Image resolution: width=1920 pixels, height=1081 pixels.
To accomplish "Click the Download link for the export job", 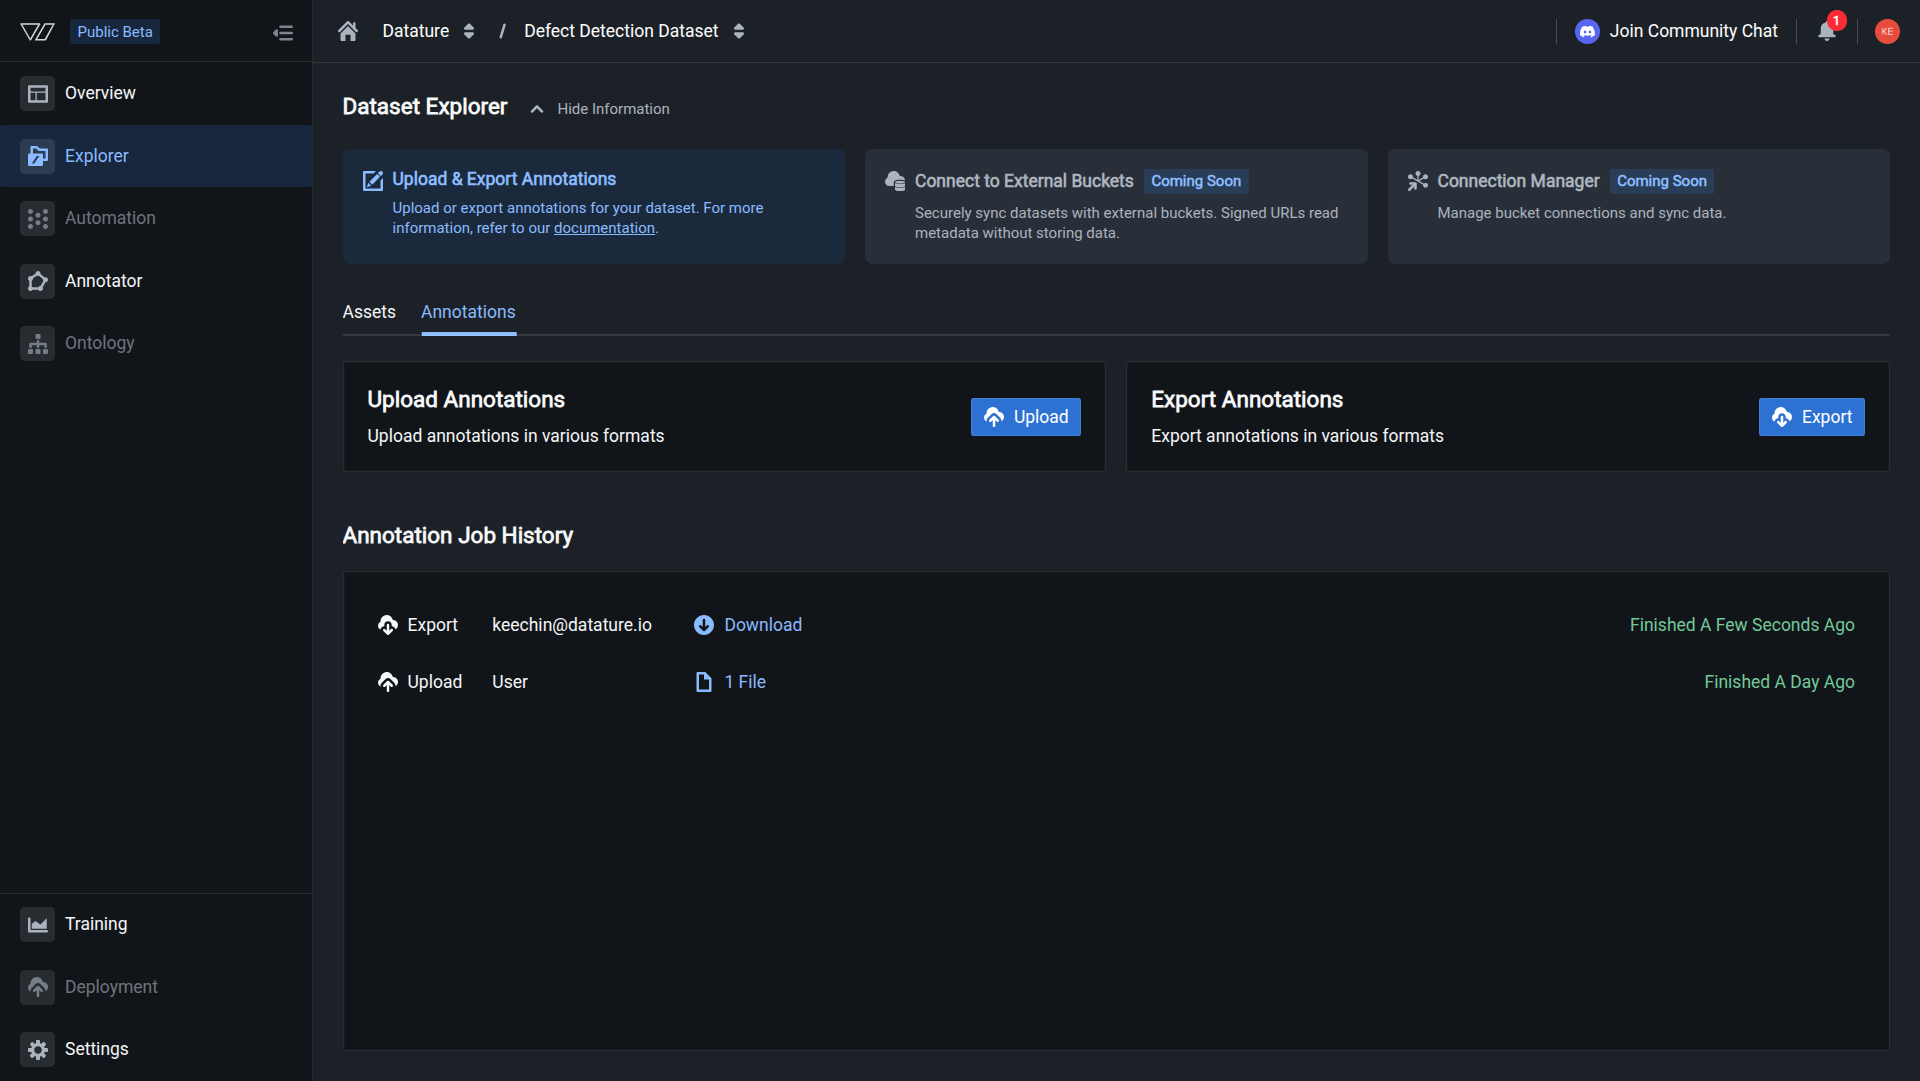I will (x=762, y=625).
